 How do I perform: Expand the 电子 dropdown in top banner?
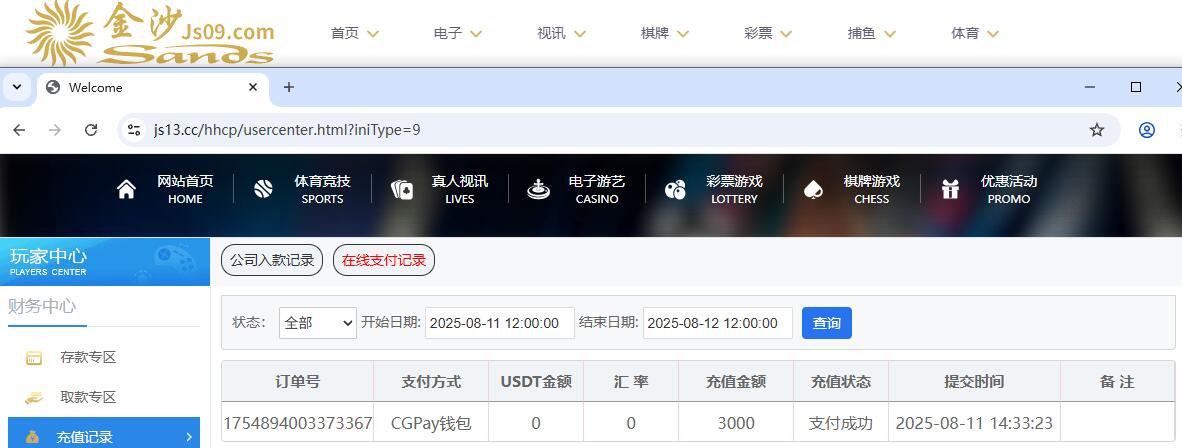click(x=458, y=33)
